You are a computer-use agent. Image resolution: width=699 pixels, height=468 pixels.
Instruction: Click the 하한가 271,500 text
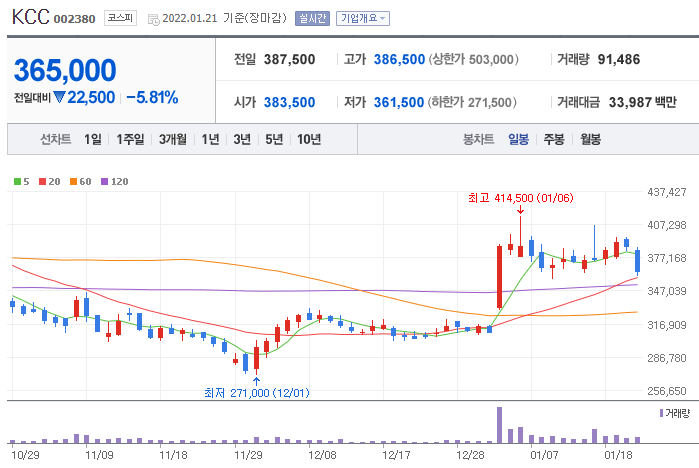coord(472,103)
